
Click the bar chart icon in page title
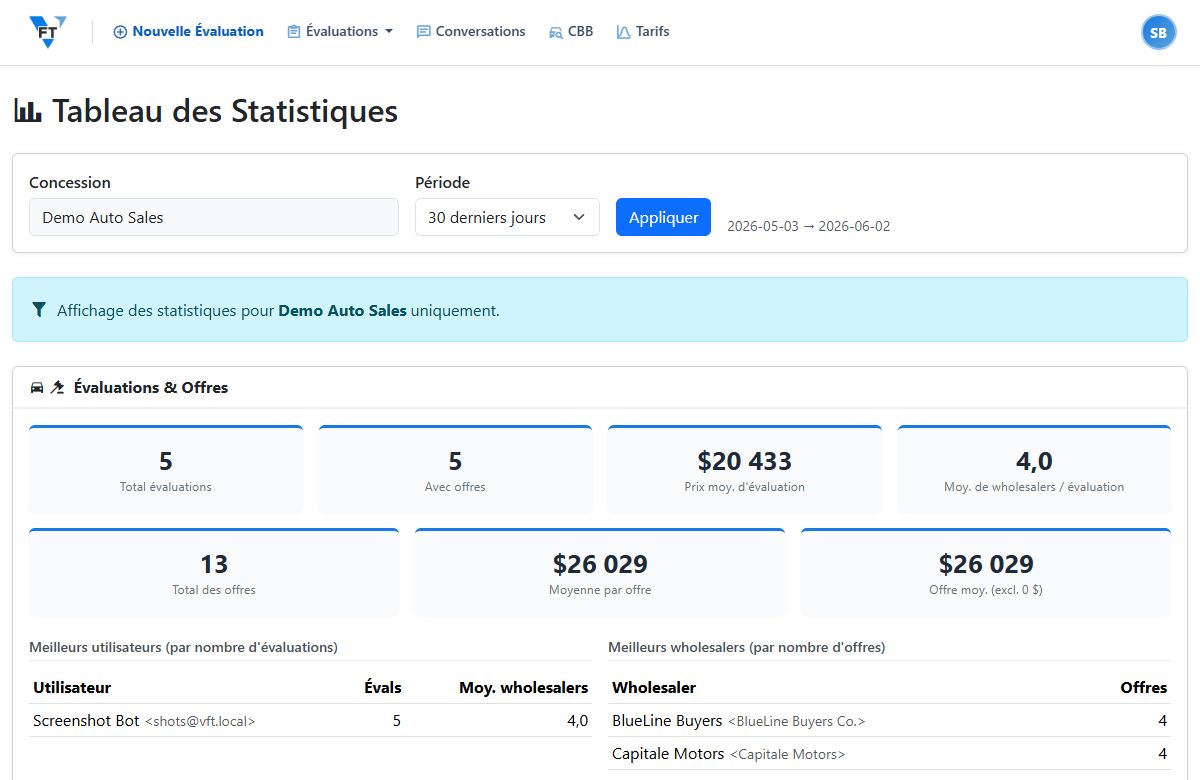pyautogui.click(x=28, y=111)
